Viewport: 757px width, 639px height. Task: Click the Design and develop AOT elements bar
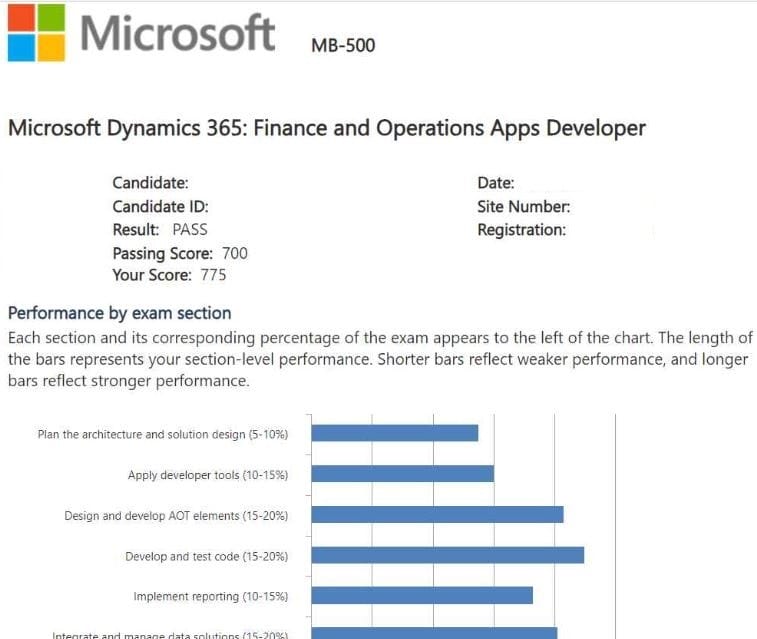click(x=437, y=514)
